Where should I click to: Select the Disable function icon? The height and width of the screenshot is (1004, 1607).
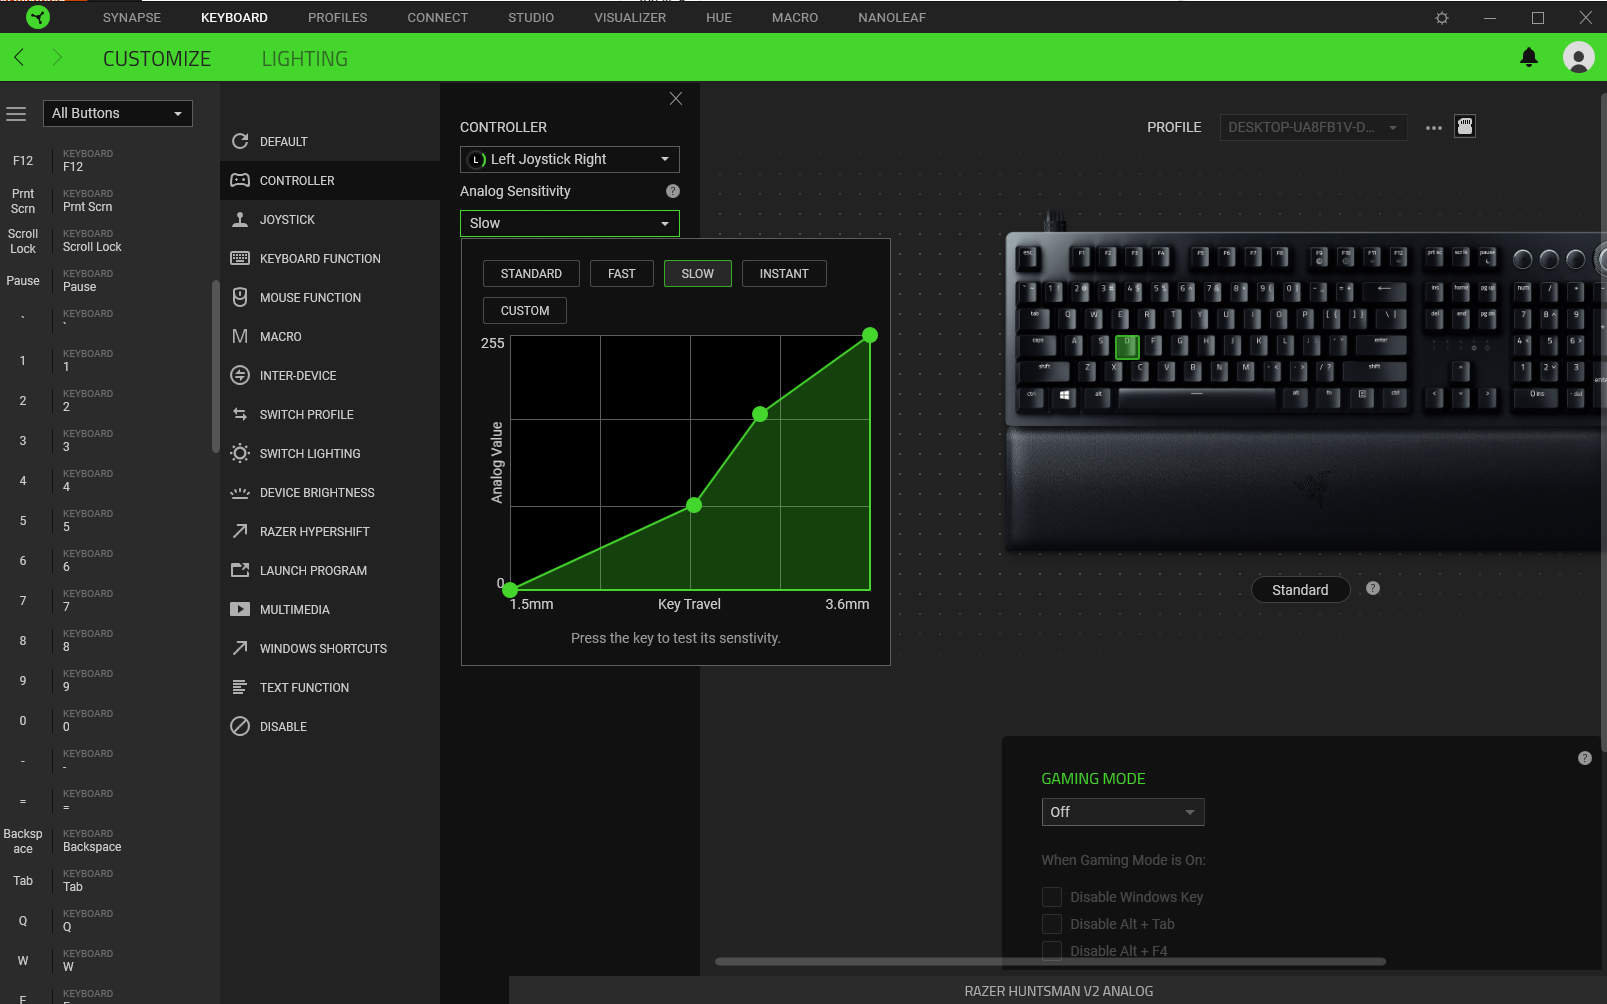[x=240, y=726]
